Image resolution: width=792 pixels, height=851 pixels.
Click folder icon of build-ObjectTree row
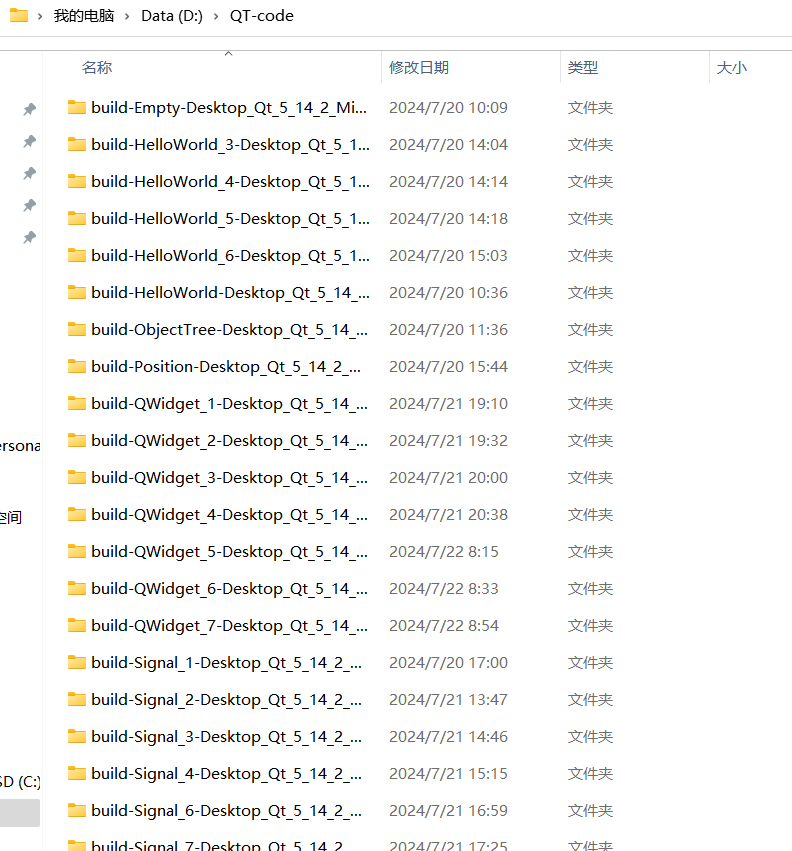[x=77, y=329]
